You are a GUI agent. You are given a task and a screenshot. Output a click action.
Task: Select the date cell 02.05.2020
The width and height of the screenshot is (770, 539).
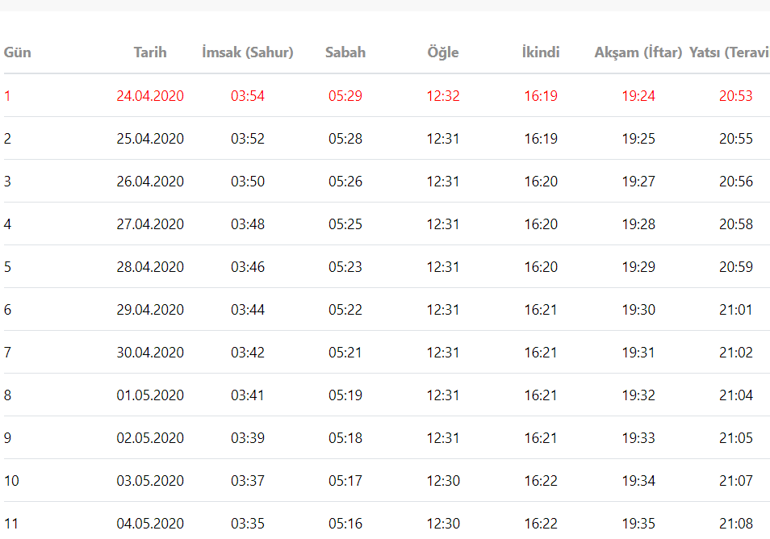point(150,438)
